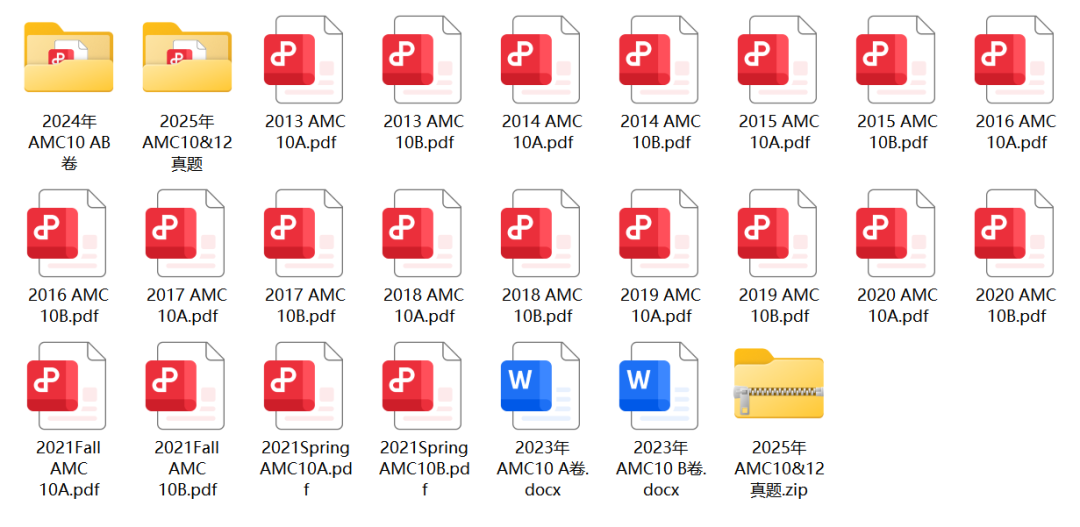The image size is (1080, 527).
Task: Click the filename text 2025年 AMC10&12真题.zip
Action: click(780, 468)
